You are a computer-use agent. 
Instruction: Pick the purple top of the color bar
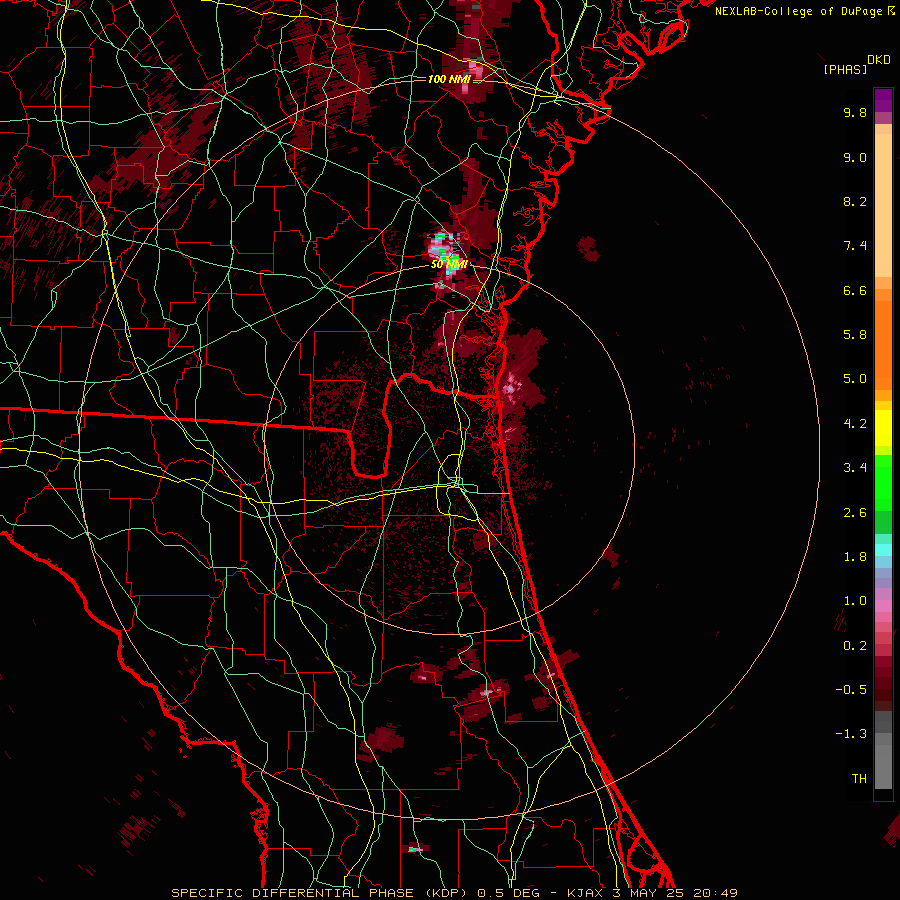coord(883,100)
